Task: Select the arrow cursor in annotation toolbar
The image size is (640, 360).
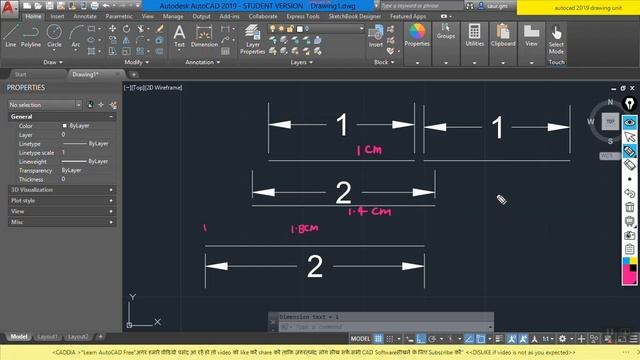Action: (x=630, y=137)
